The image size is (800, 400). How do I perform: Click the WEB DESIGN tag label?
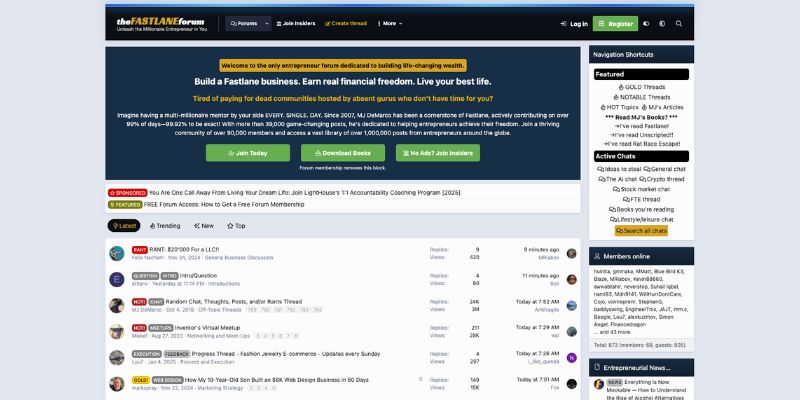[x=167, y=380]
